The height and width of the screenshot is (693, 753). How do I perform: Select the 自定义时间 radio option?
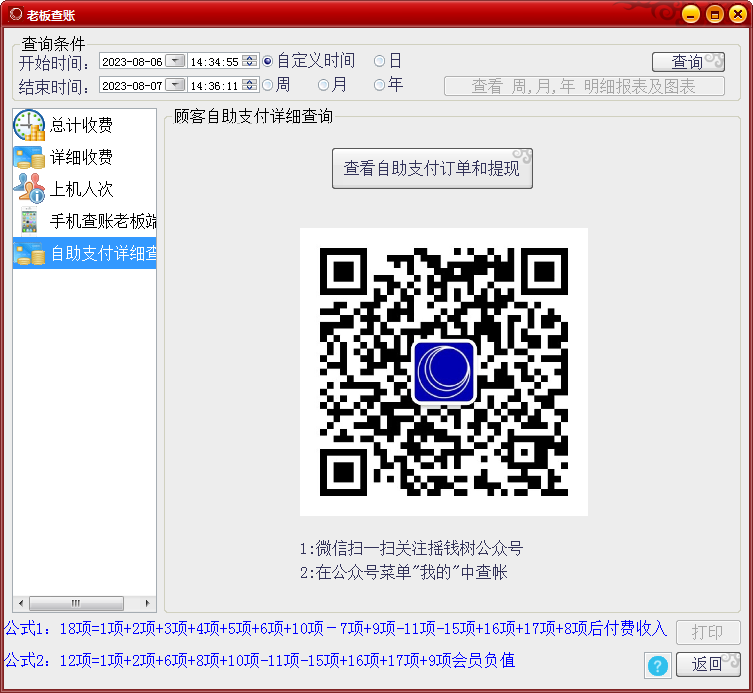point(268,61)
